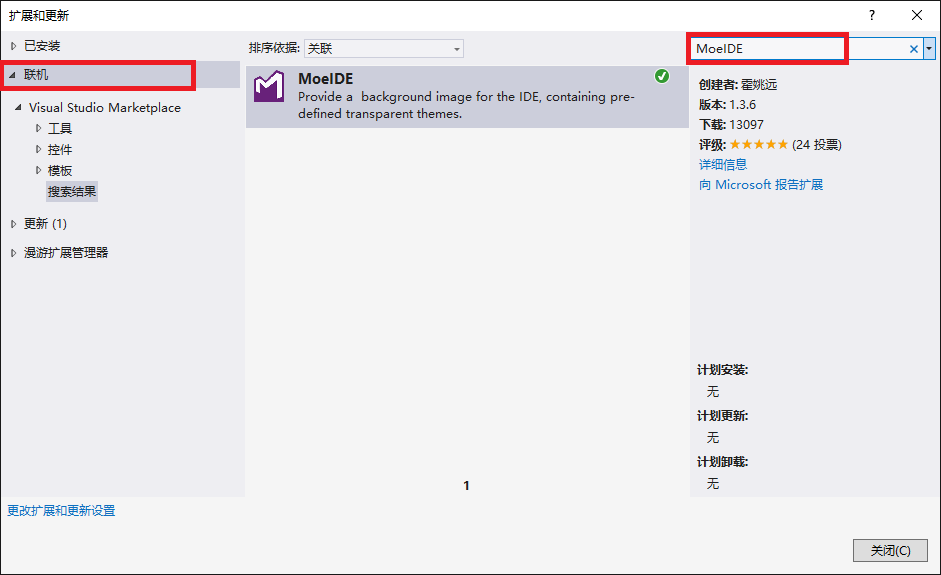The height and width of the screenshot is (575, 941).
Task: Click page number 1 in results
Action: [x=466, y=486]
